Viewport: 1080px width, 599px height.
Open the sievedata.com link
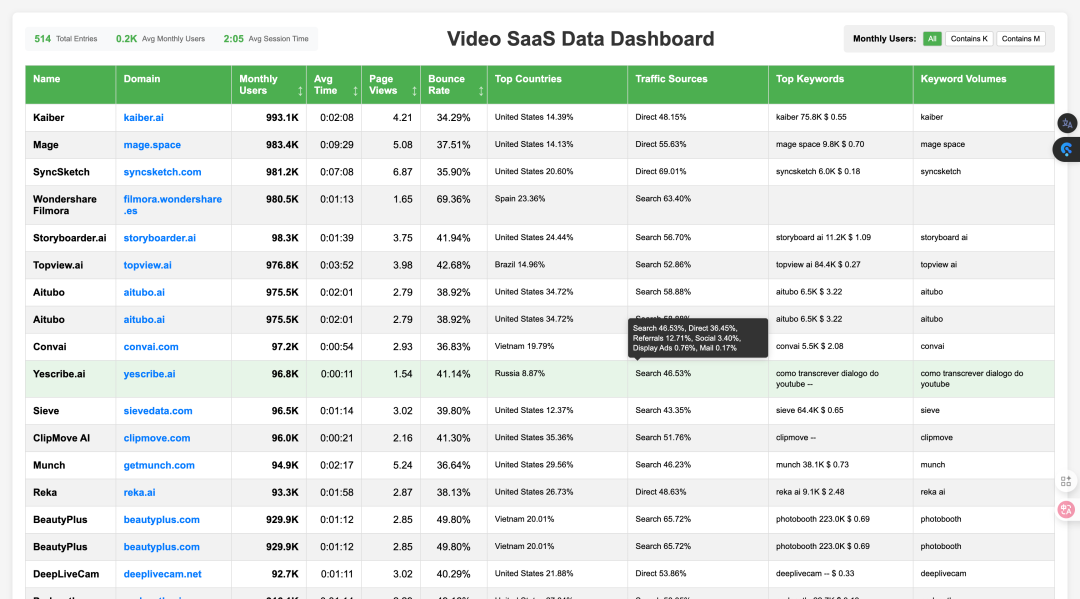158,411
